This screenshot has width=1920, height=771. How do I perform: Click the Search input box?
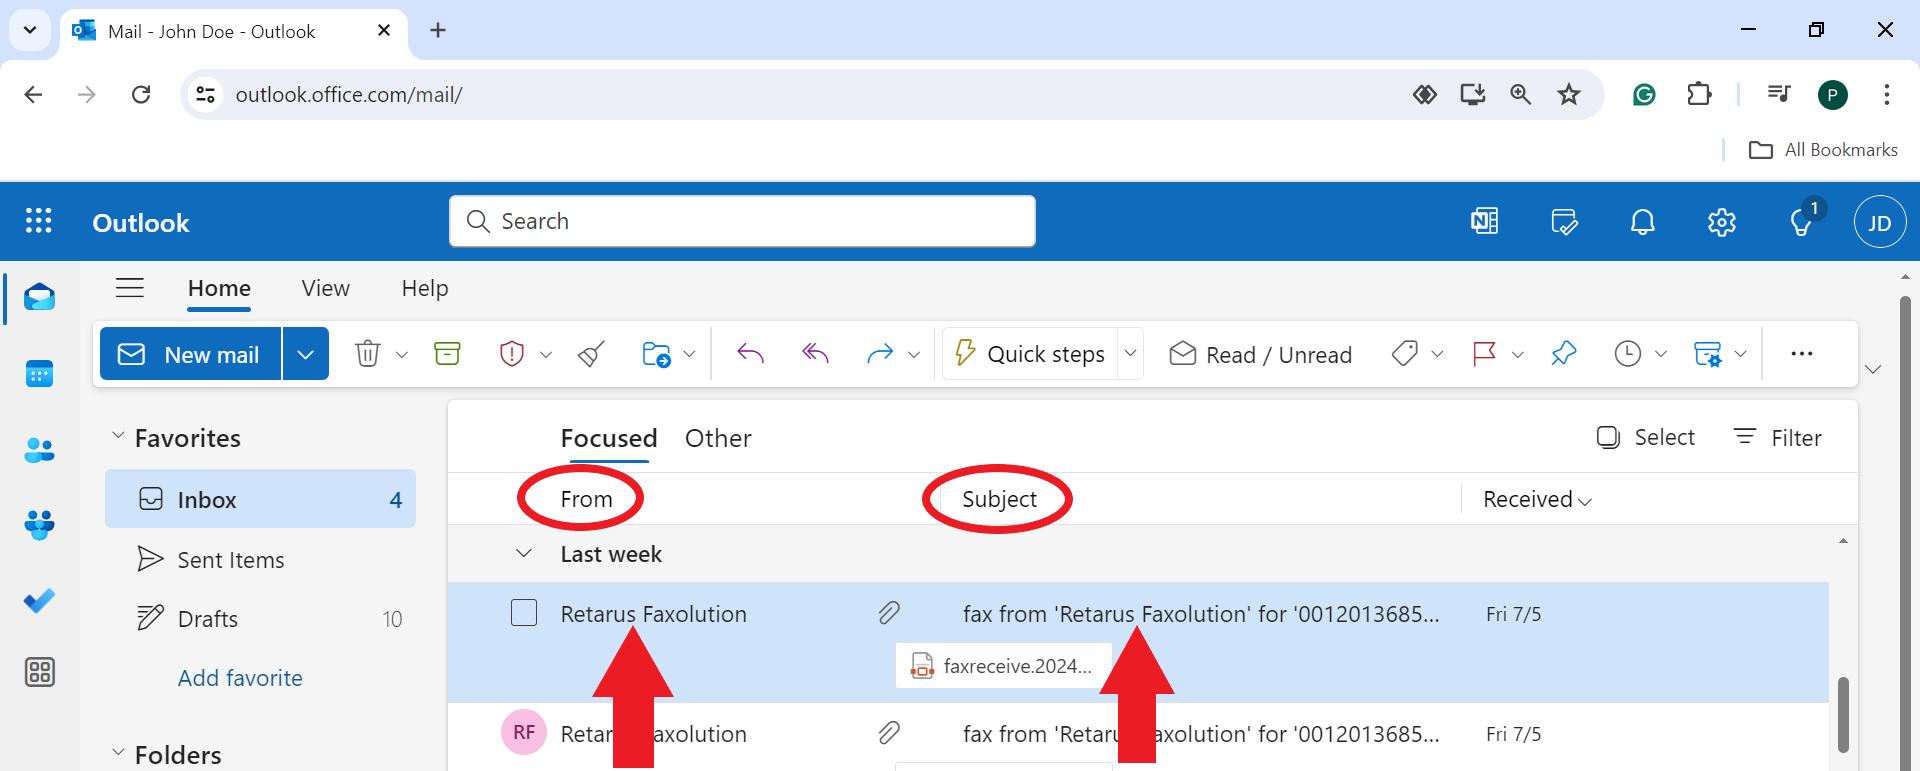(742, 221)
